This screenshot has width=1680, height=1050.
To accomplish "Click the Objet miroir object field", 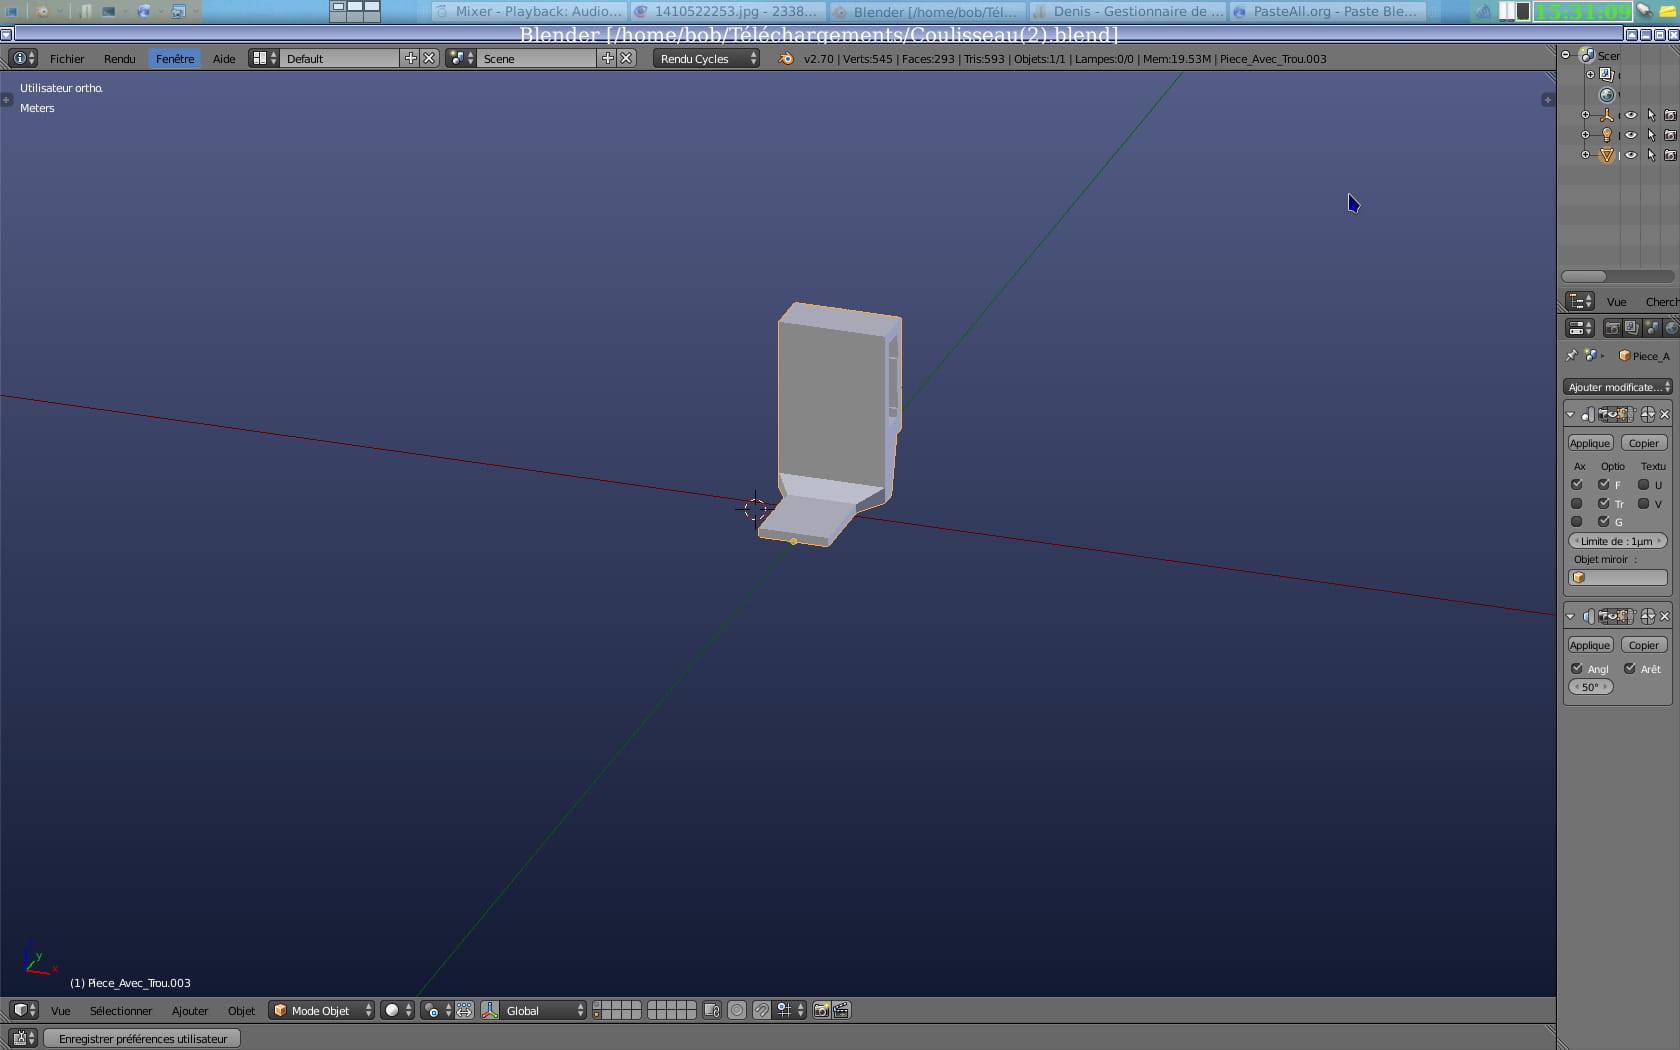I will pyautogui.click(x=1617, y=578).
